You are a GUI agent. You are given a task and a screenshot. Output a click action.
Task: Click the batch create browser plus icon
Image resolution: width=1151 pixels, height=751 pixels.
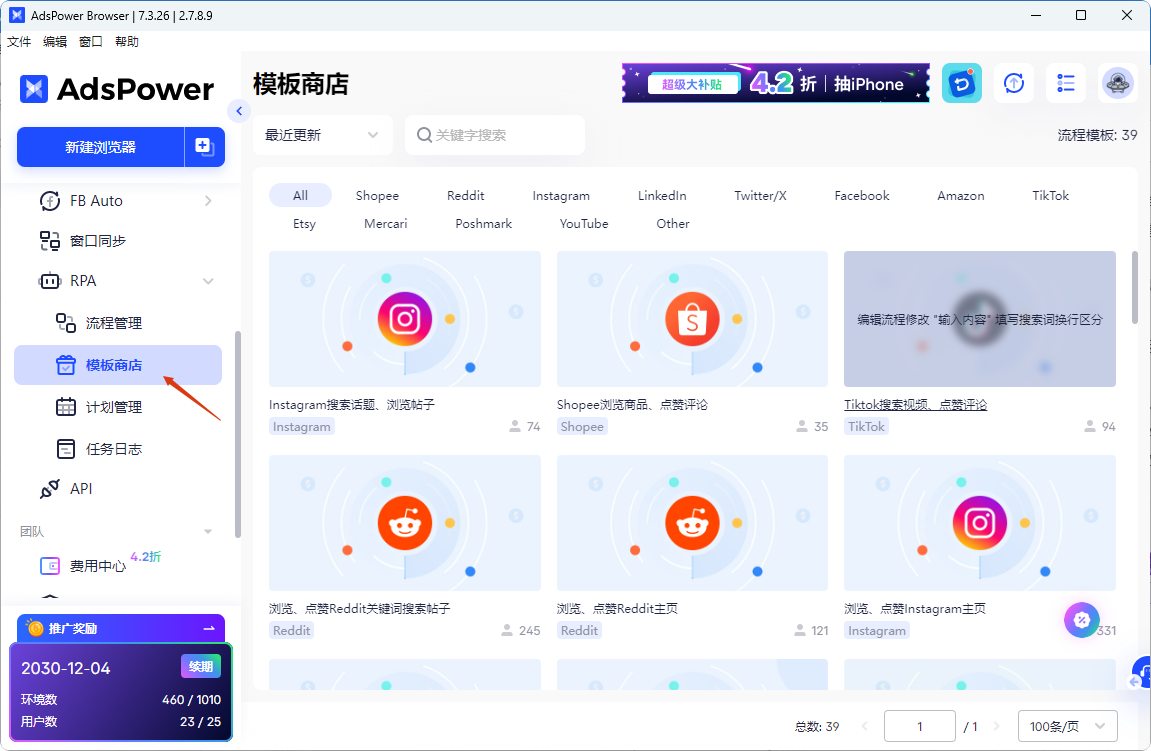click(x=204, y=147)
